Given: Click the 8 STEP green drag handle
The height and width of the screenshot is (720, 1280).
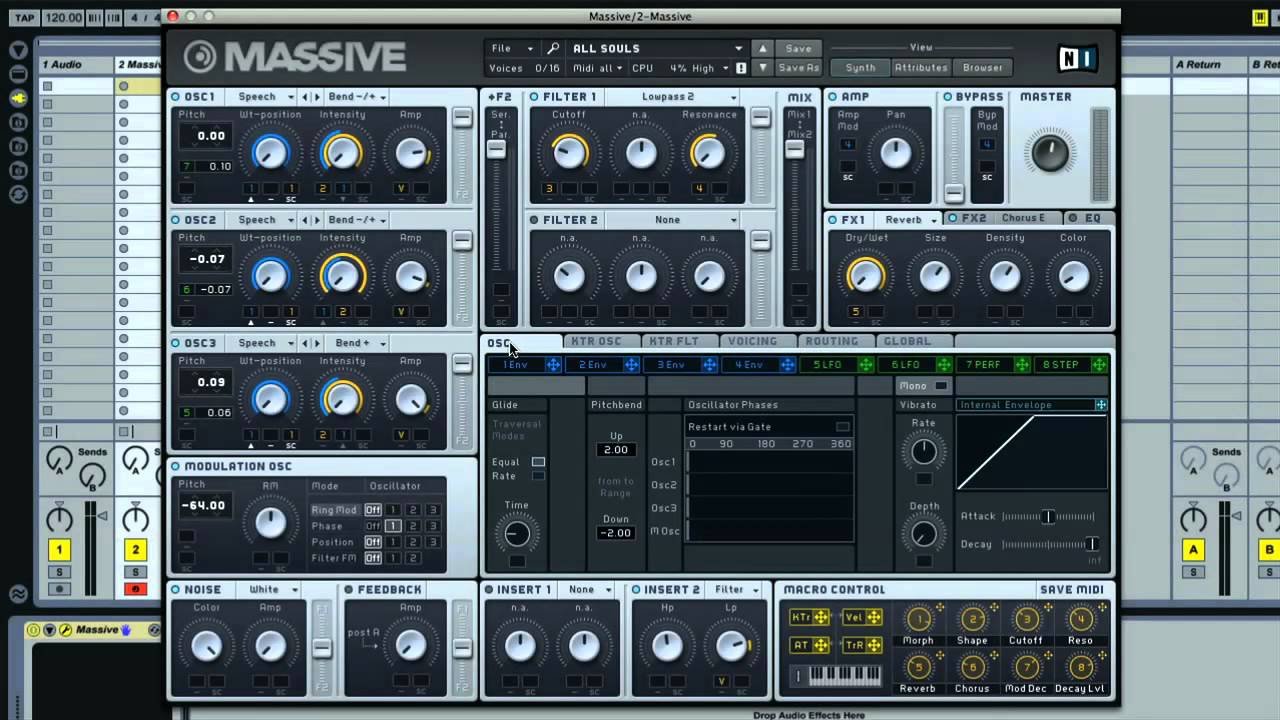Looking at the screenshot, I should point(1100,365).
